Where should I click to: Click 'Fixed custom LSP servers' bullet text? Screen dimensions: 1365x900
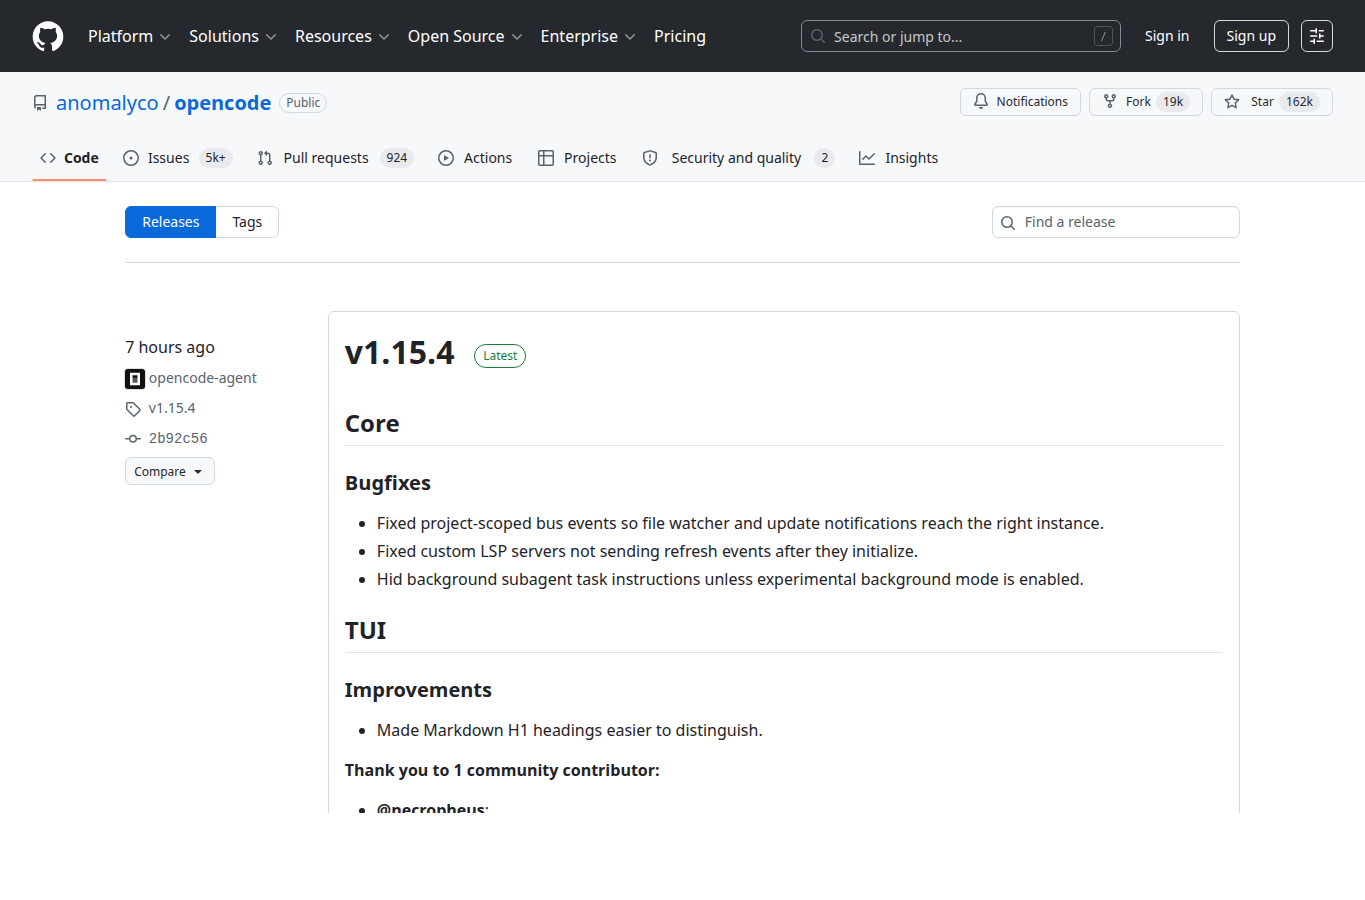pyautogui.click(x=647, y=551)
